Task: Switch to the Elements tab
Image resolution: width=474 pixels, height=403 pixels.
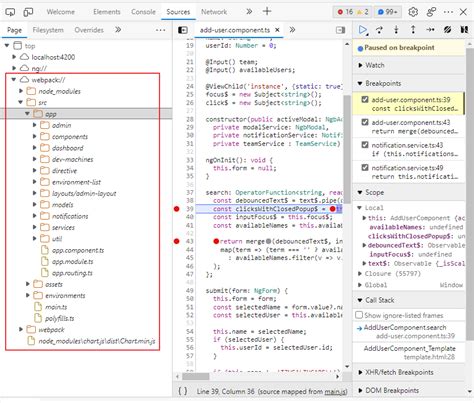Action: pos(107,12)
